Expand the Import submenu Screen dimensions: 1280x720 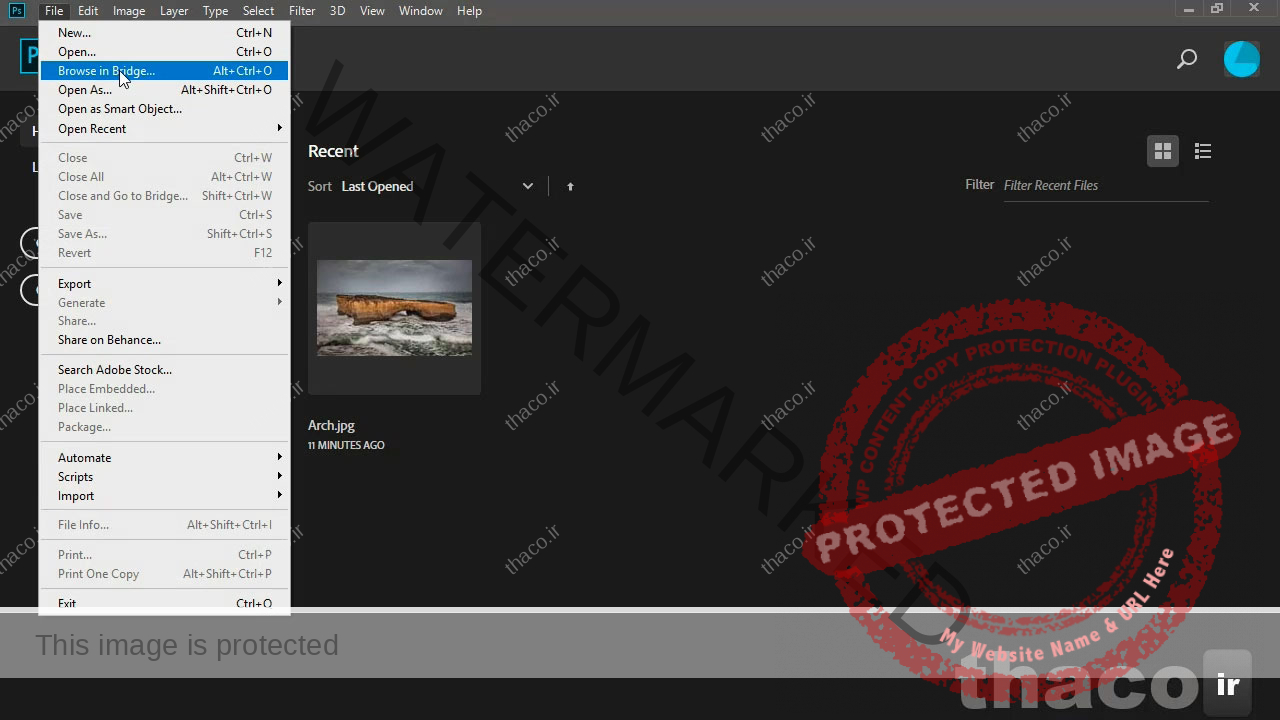click(164, 496)
